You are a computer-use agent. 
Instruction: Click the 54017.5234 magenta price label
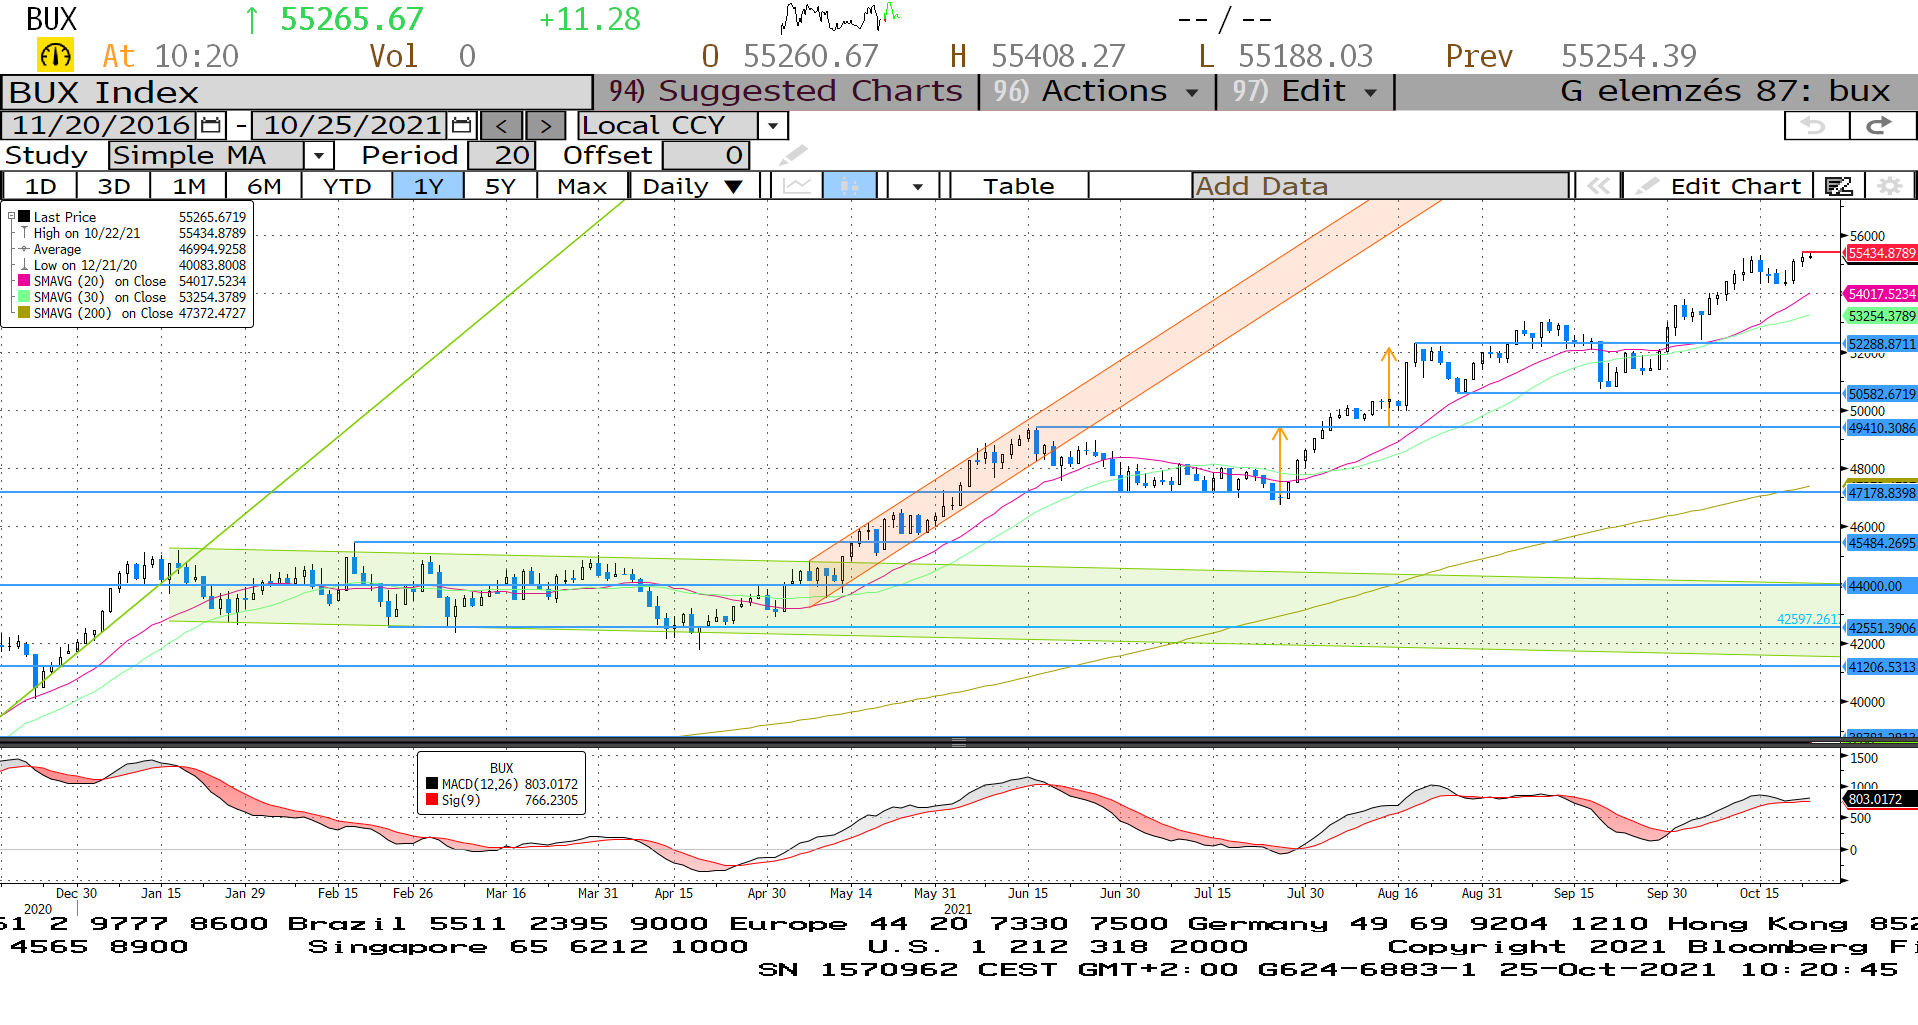1881,294
